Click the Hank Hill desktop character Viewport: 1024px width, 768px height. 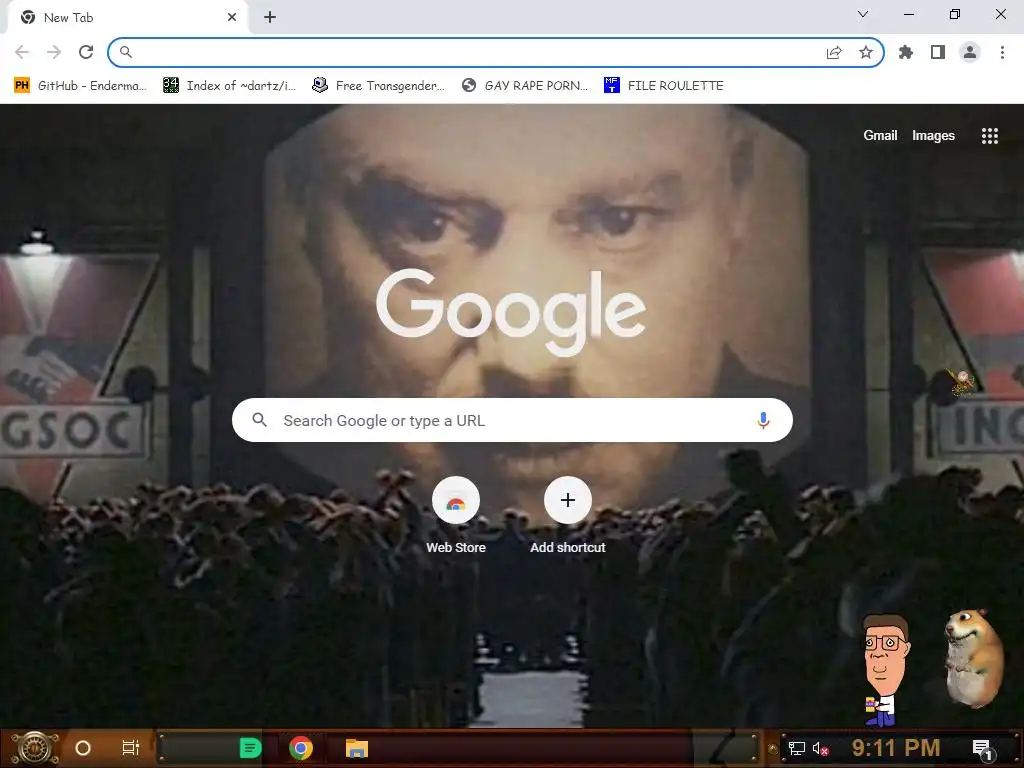tap(886, 670)
